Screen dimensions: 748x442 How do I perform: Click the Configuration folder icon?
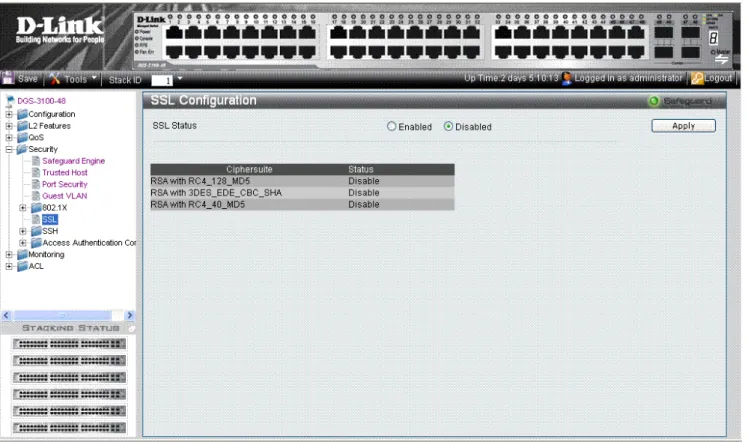[22, 114]
